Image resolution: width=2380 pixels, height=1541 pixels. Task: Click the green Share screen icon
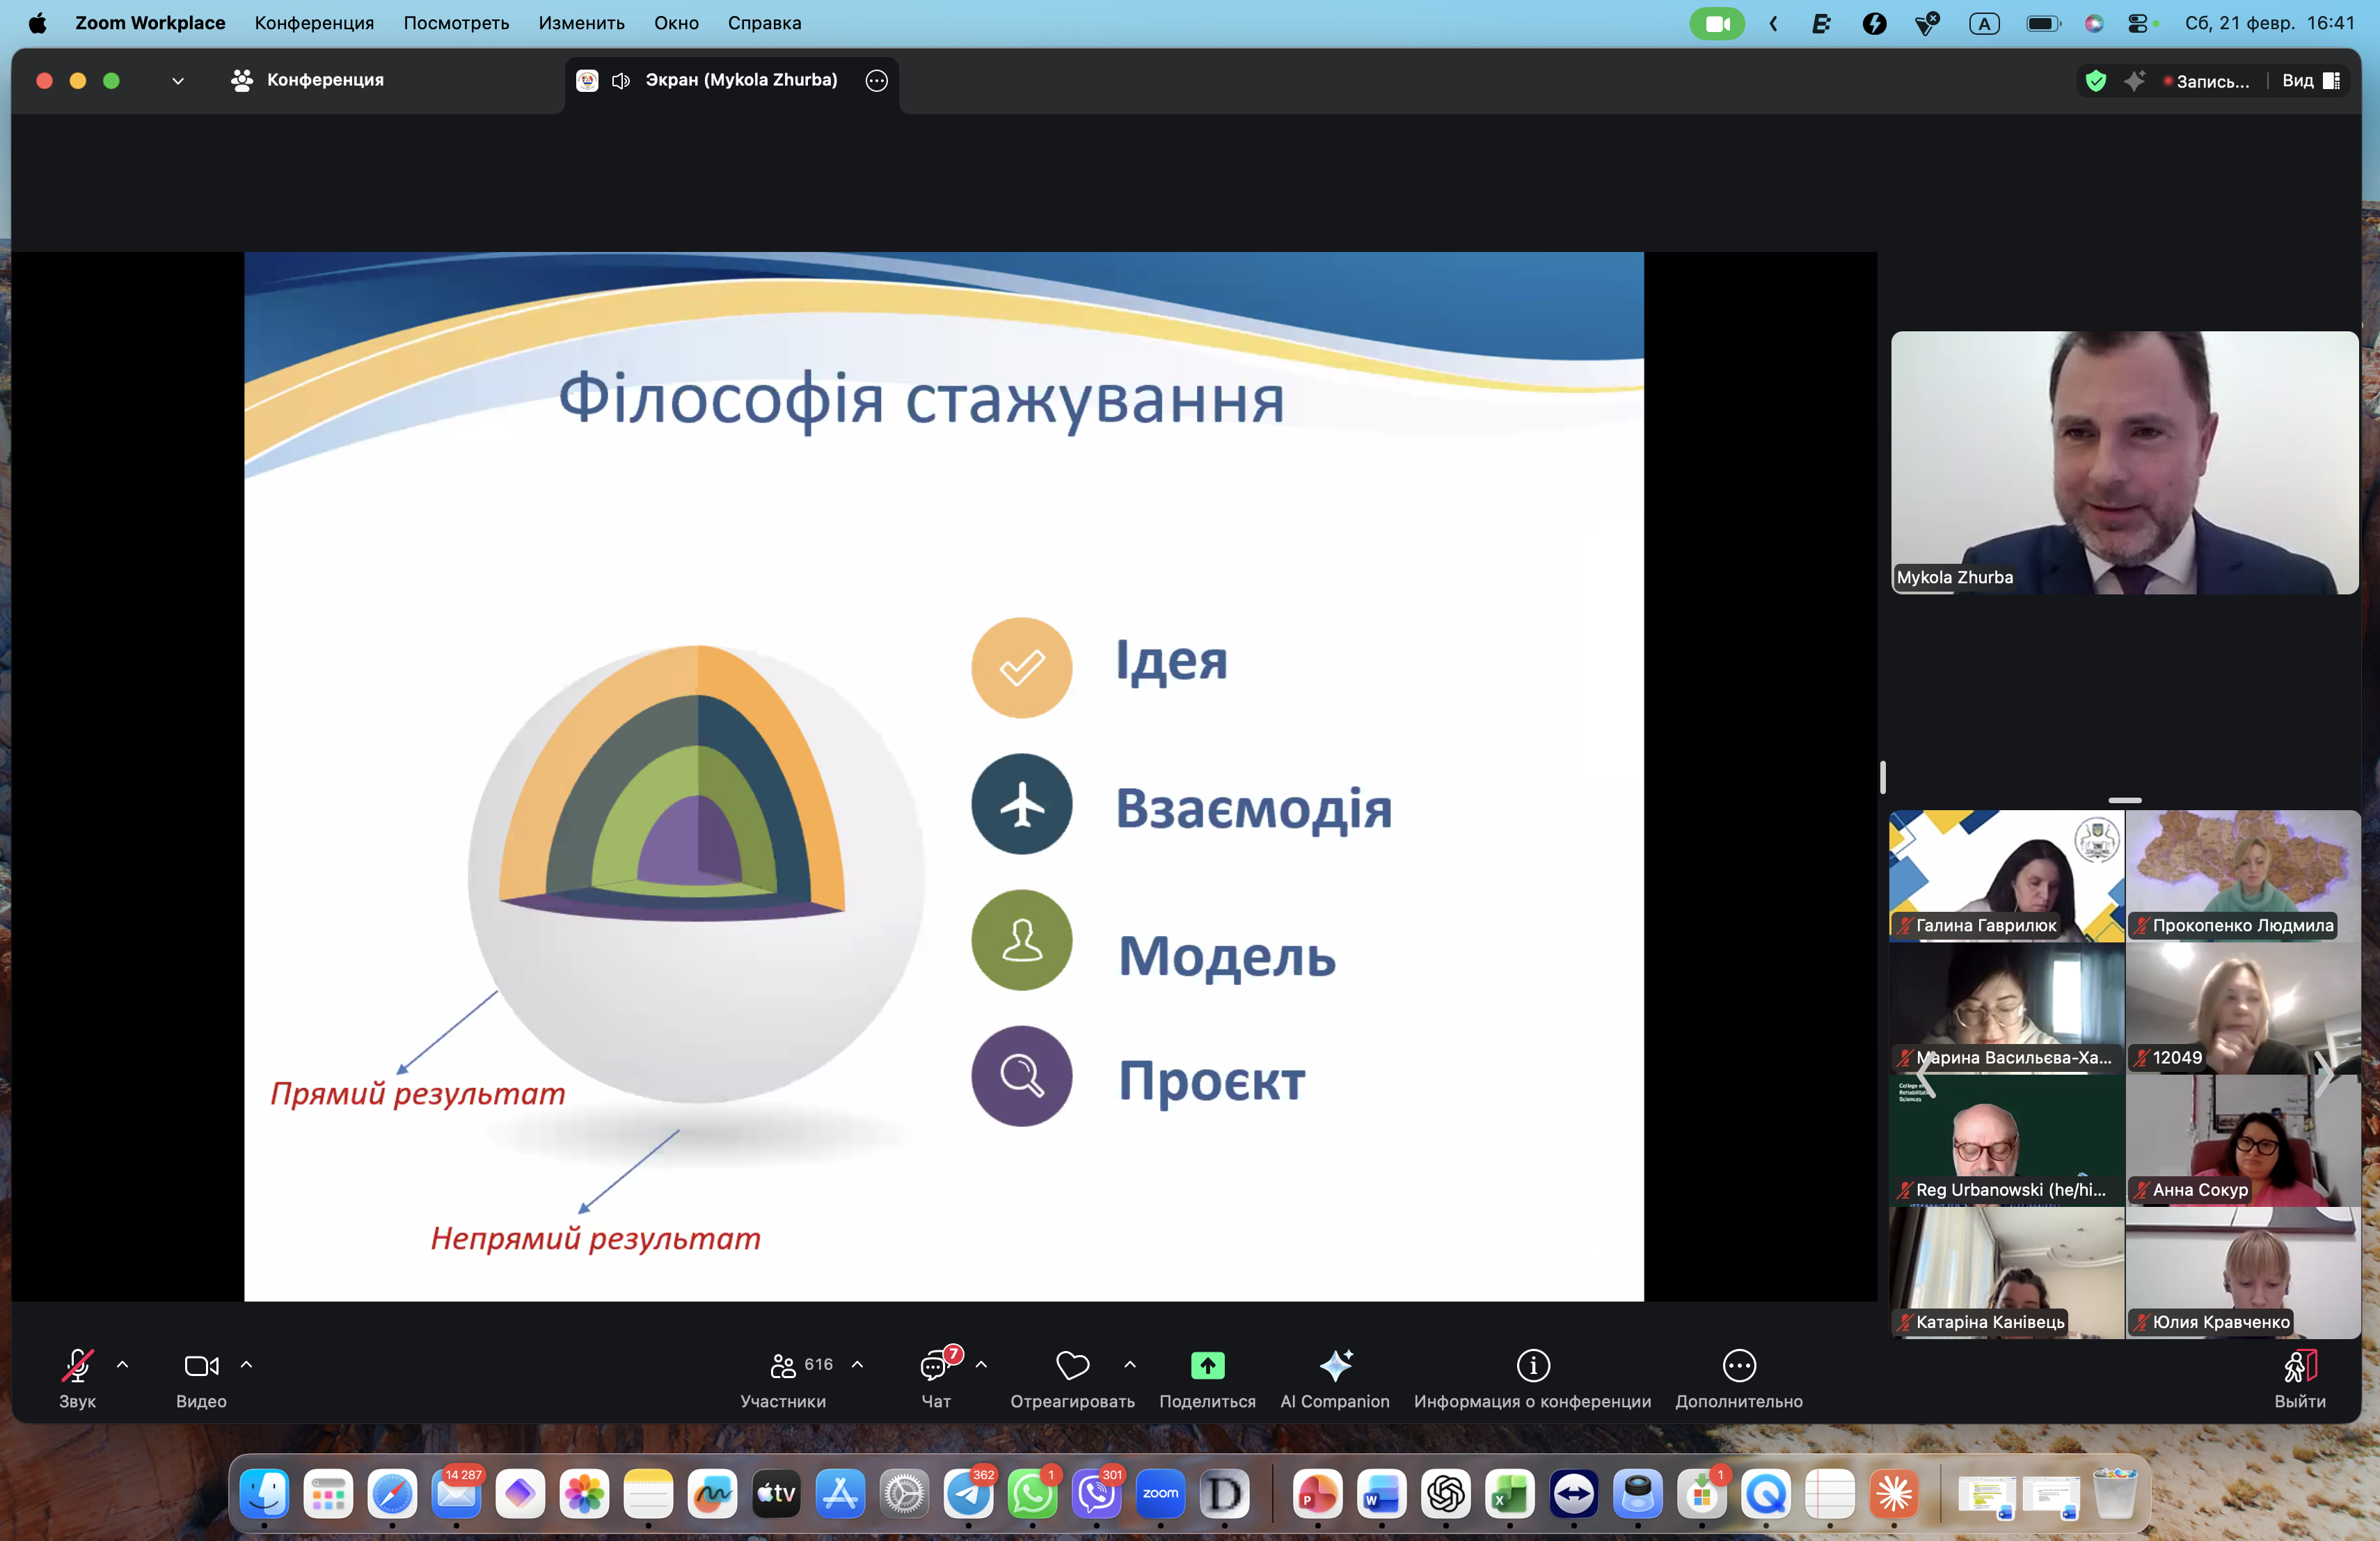[x=1207, y=1366]
